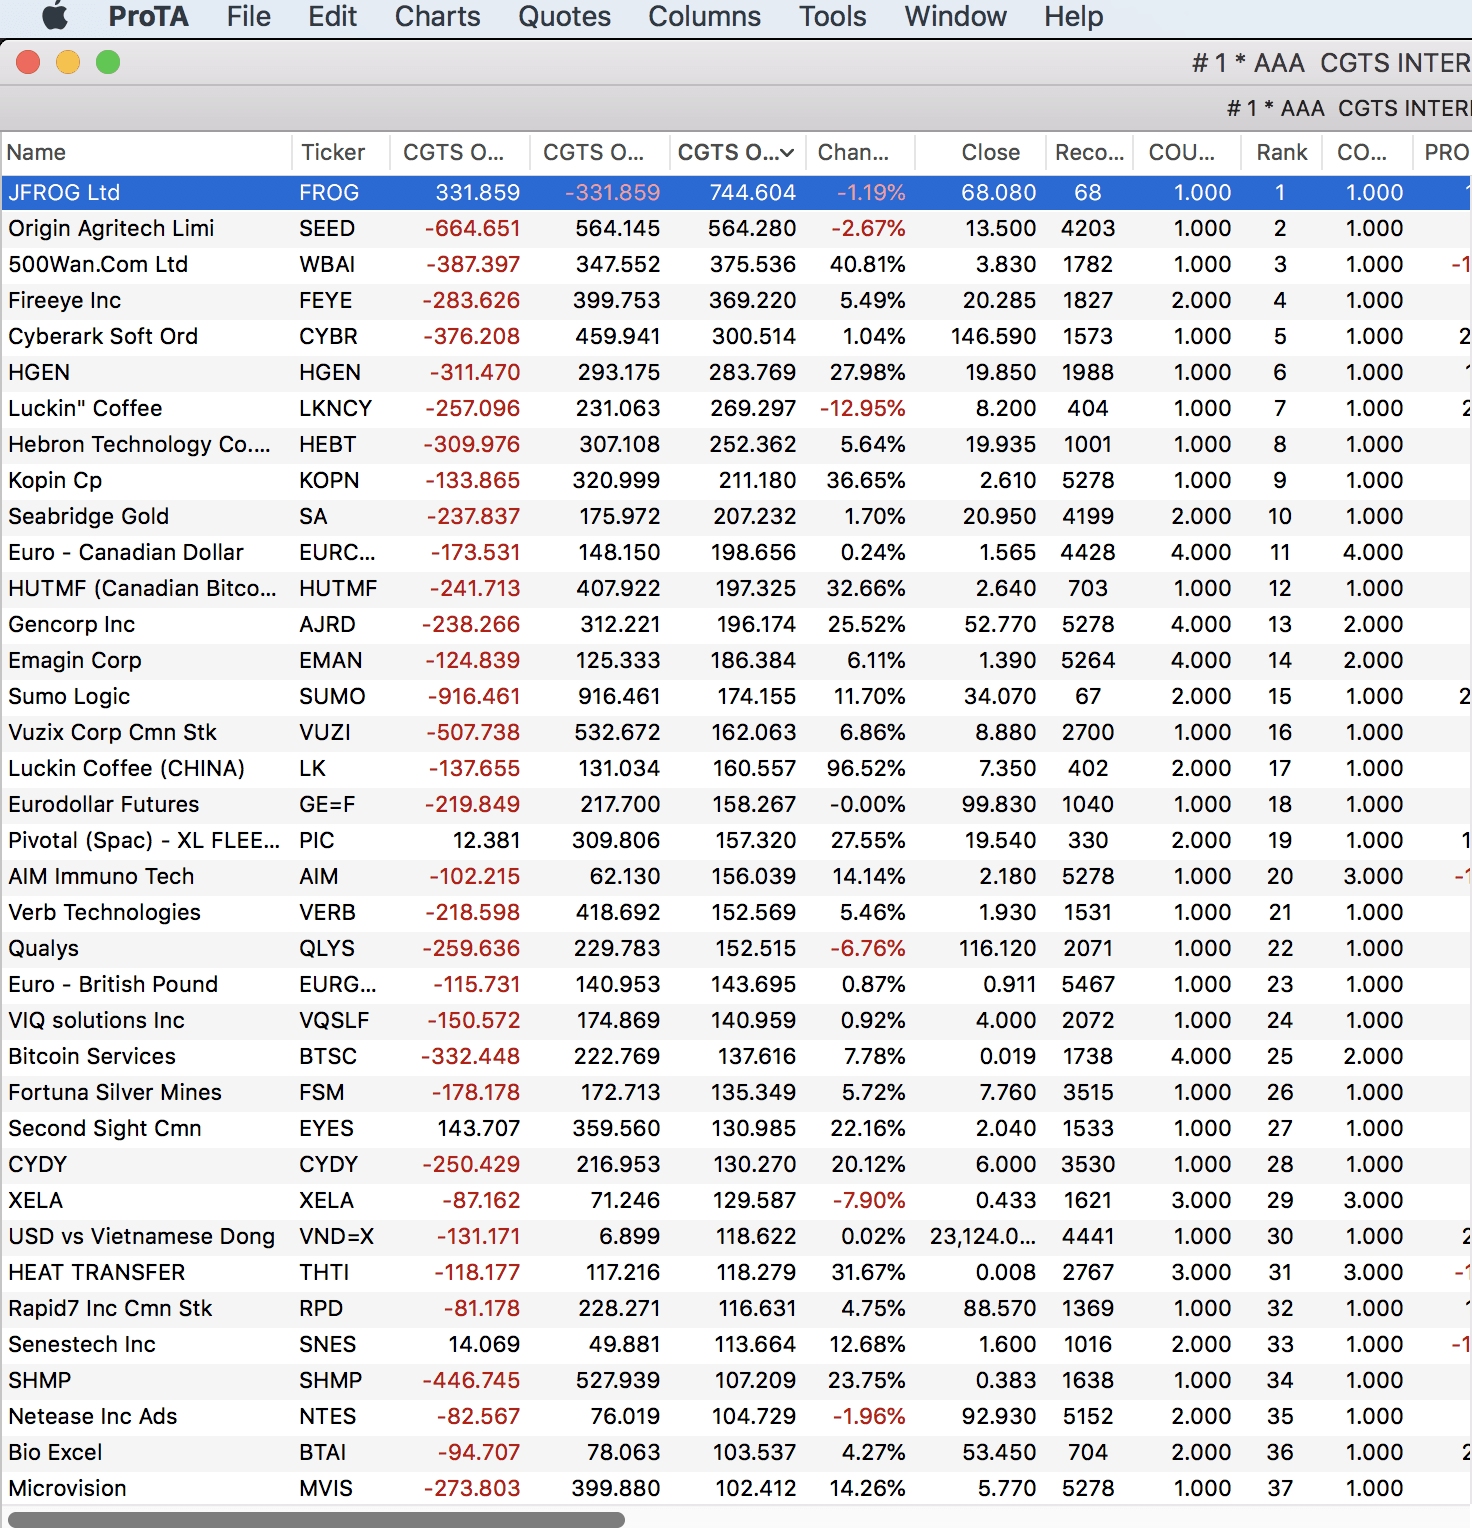Open the Columns menu
The height and width of the screenshot is (1528, 1472).
point(704,16)
